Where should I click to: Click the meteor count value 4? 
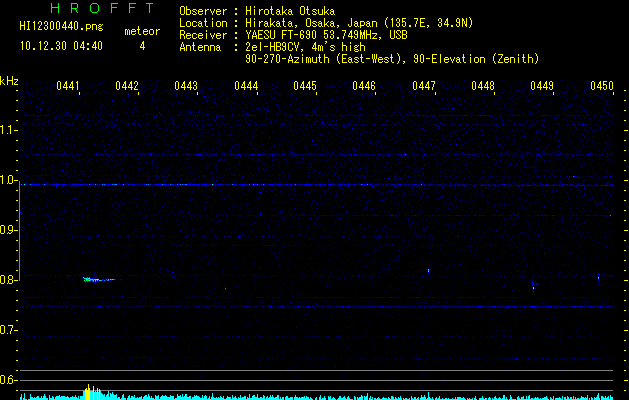[142, 46]
